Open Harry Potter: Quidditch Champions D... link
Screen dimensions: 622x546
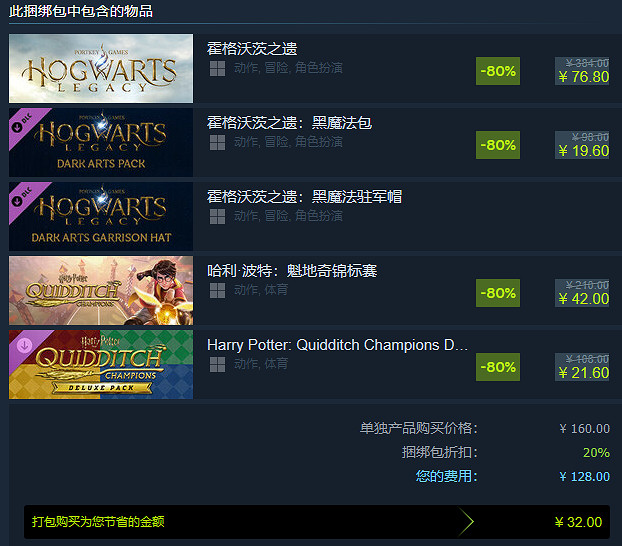click(337, 345)
